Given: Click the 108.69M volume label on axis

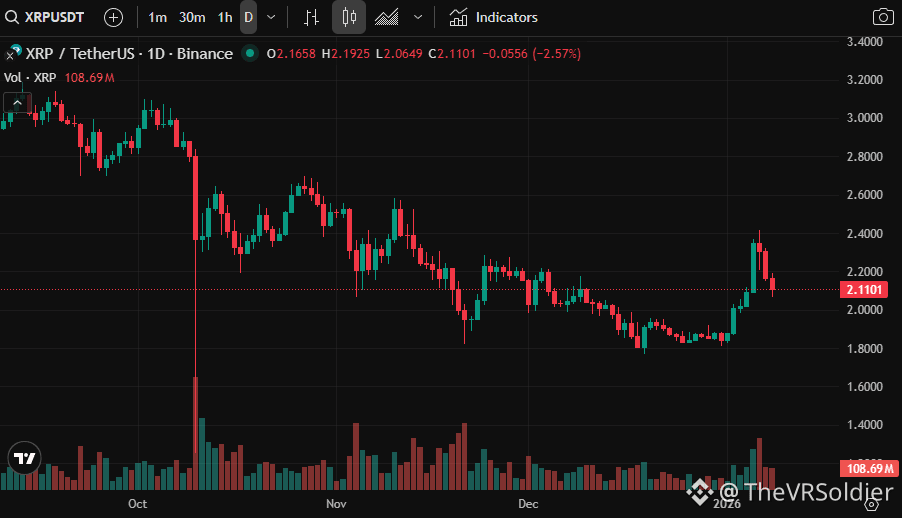Looking at the screenshot, I should tap(869, 469).
